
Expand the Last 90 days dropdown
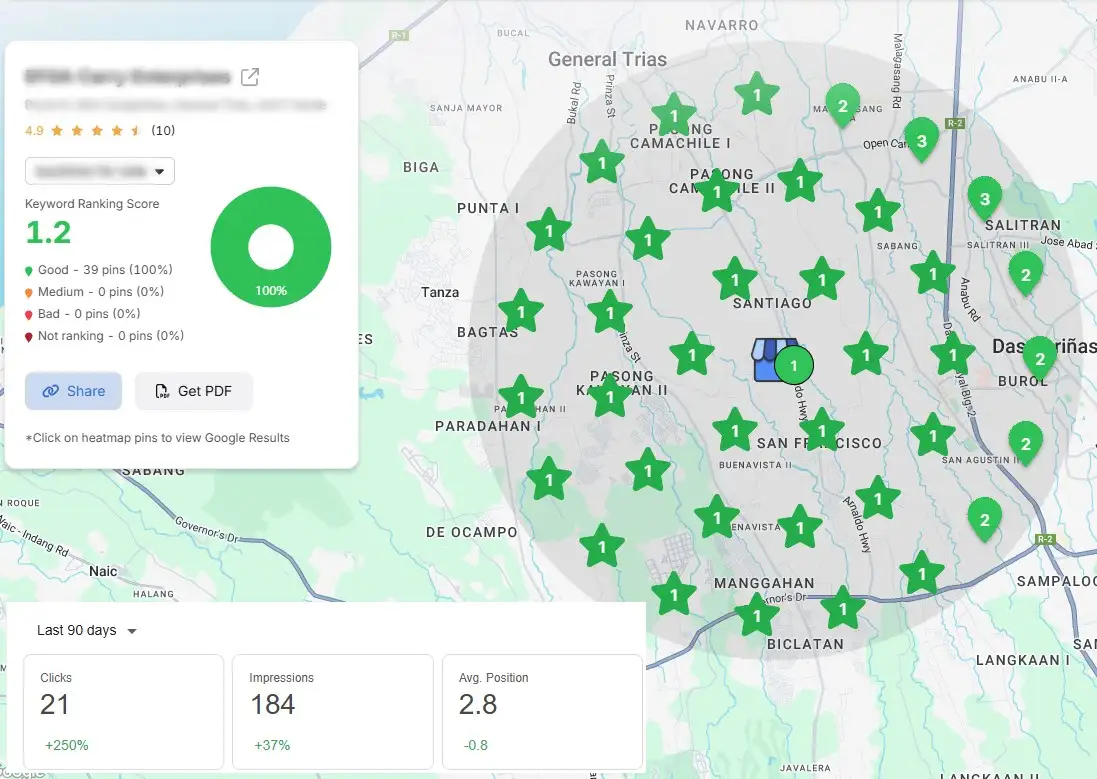coord(87,630)
